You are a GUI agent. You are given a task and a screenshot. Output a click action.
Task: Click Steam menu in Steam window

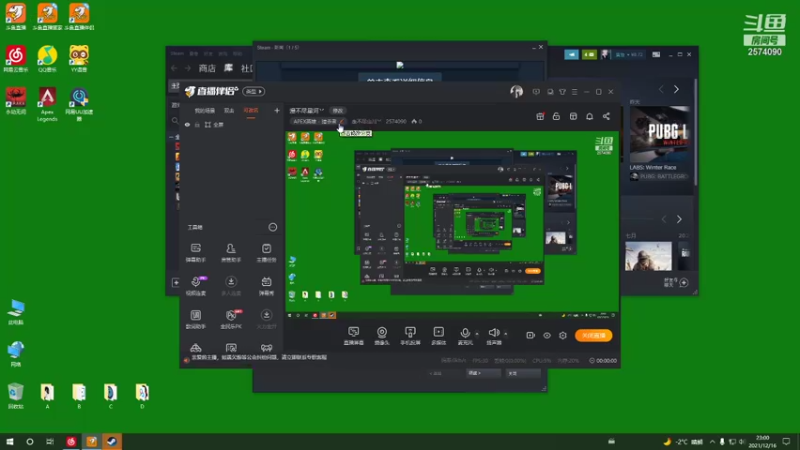177,53
